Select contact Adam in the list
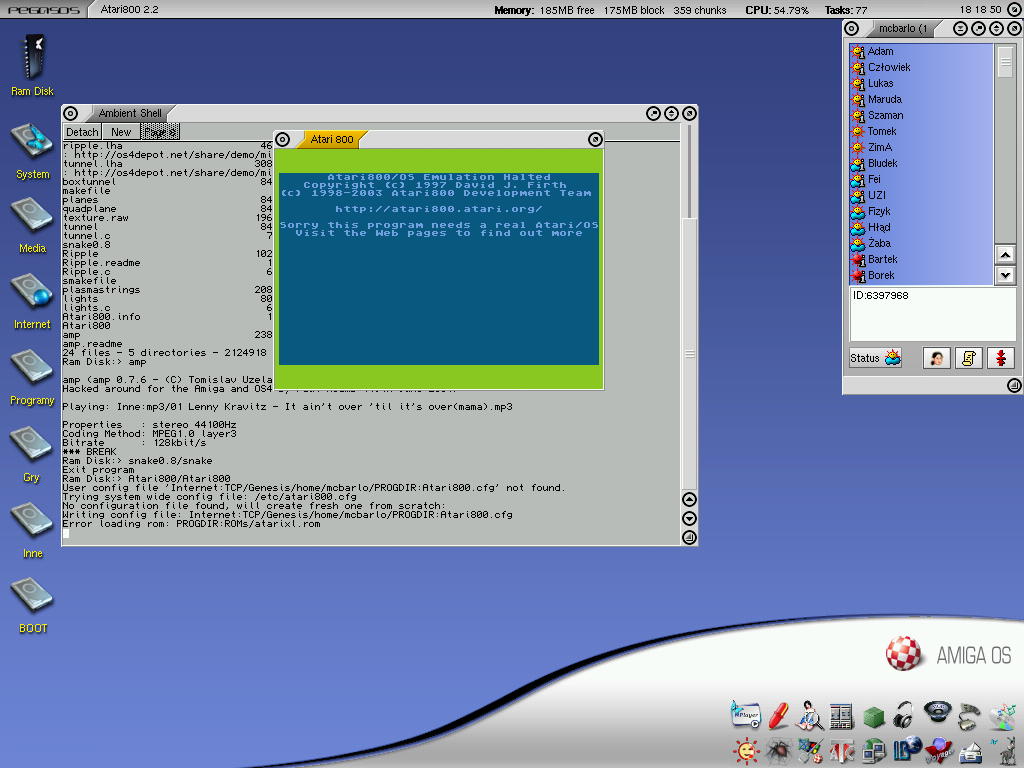The width and height of the screenshot is (1024, 768). tap(921, 52)
